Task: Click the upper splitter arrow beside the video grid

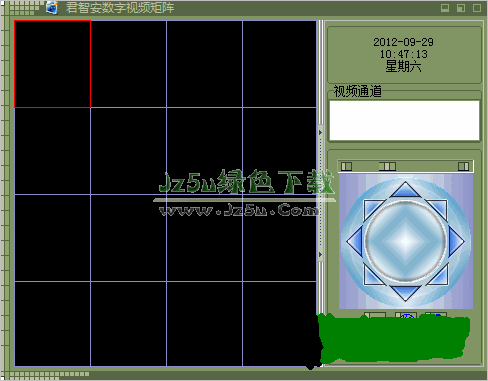Action: click(x=320, y=132)
